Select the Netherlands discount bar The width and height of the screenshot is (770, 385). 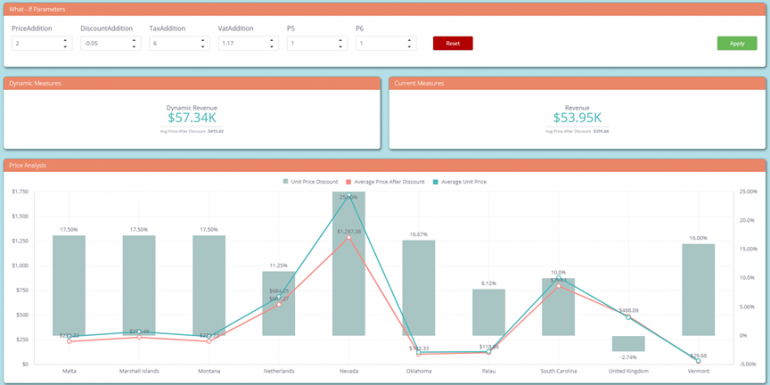pyautogui.click(x=279, y=303)
